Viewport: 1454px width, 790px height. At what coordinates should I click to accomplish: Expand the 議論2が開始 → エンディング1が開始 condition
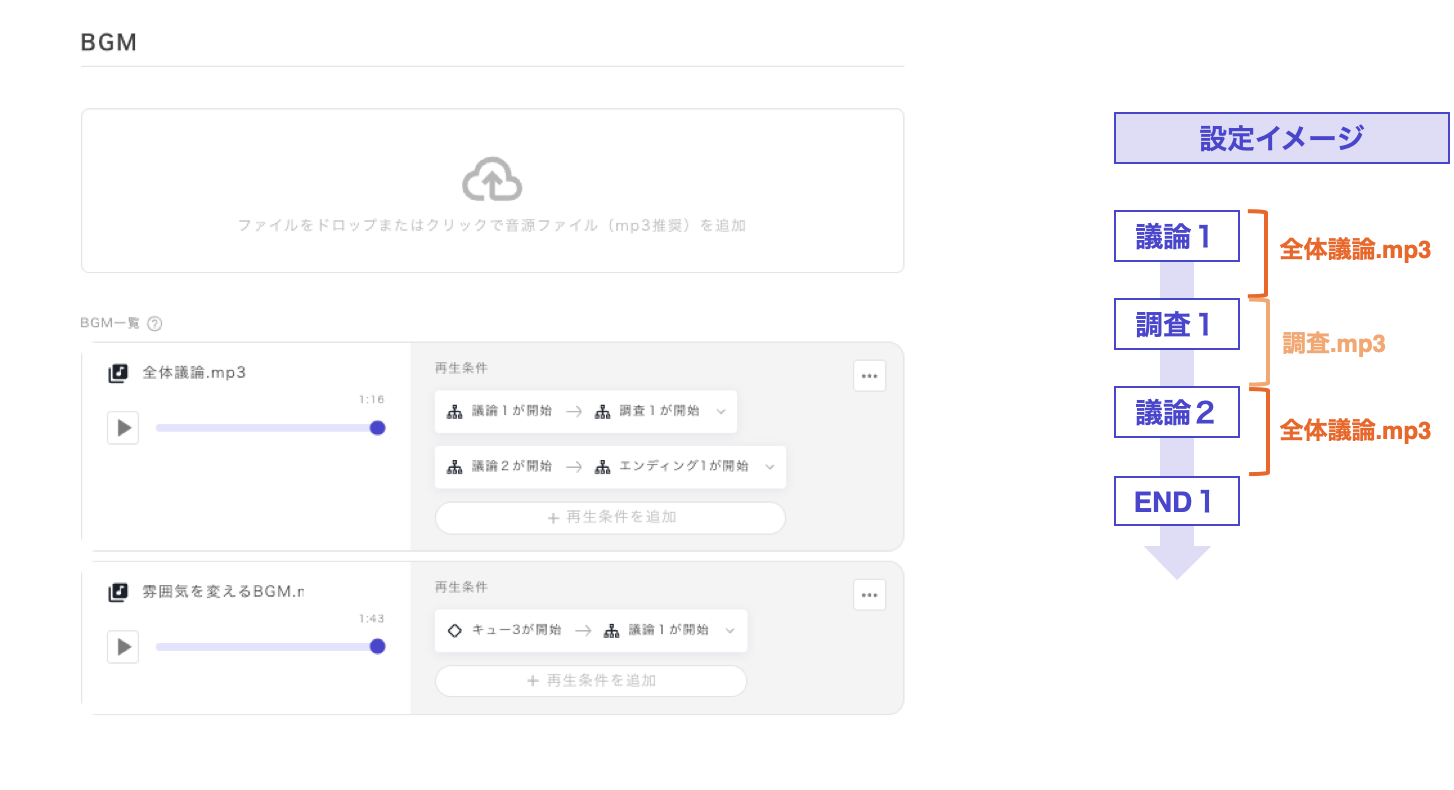(769, 467)
